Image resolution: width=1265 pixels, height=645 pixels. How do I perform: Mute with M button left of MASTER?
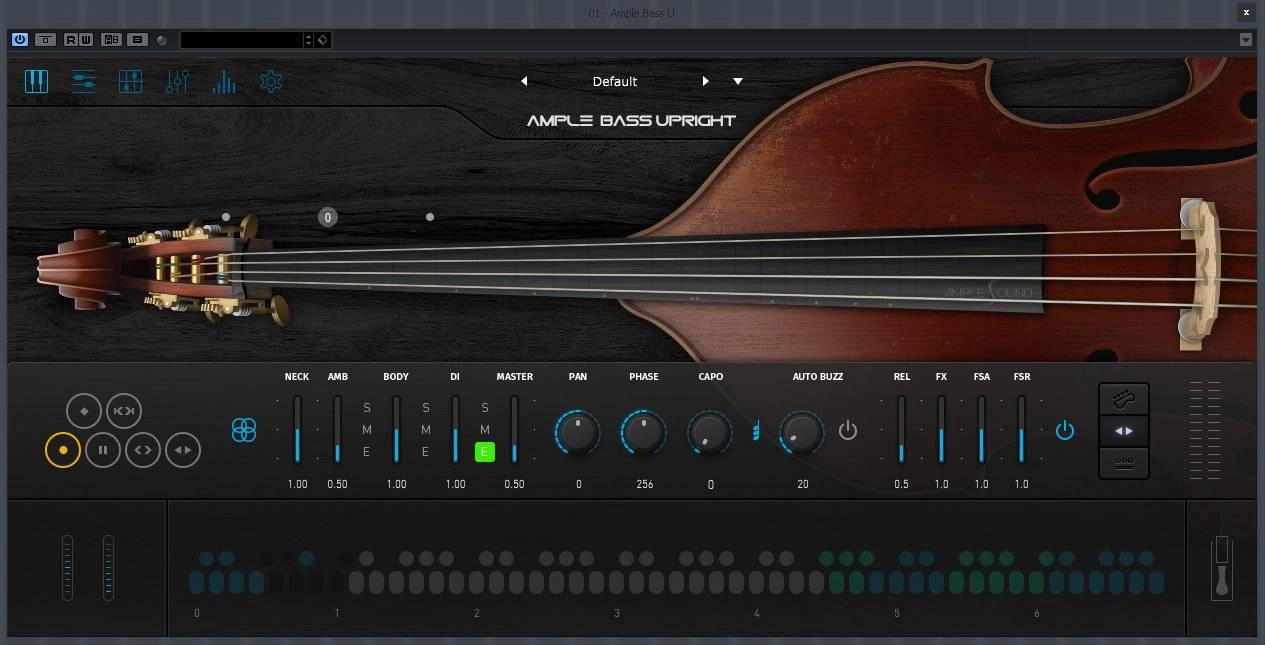pyautogui.click(x=485, y=430)
